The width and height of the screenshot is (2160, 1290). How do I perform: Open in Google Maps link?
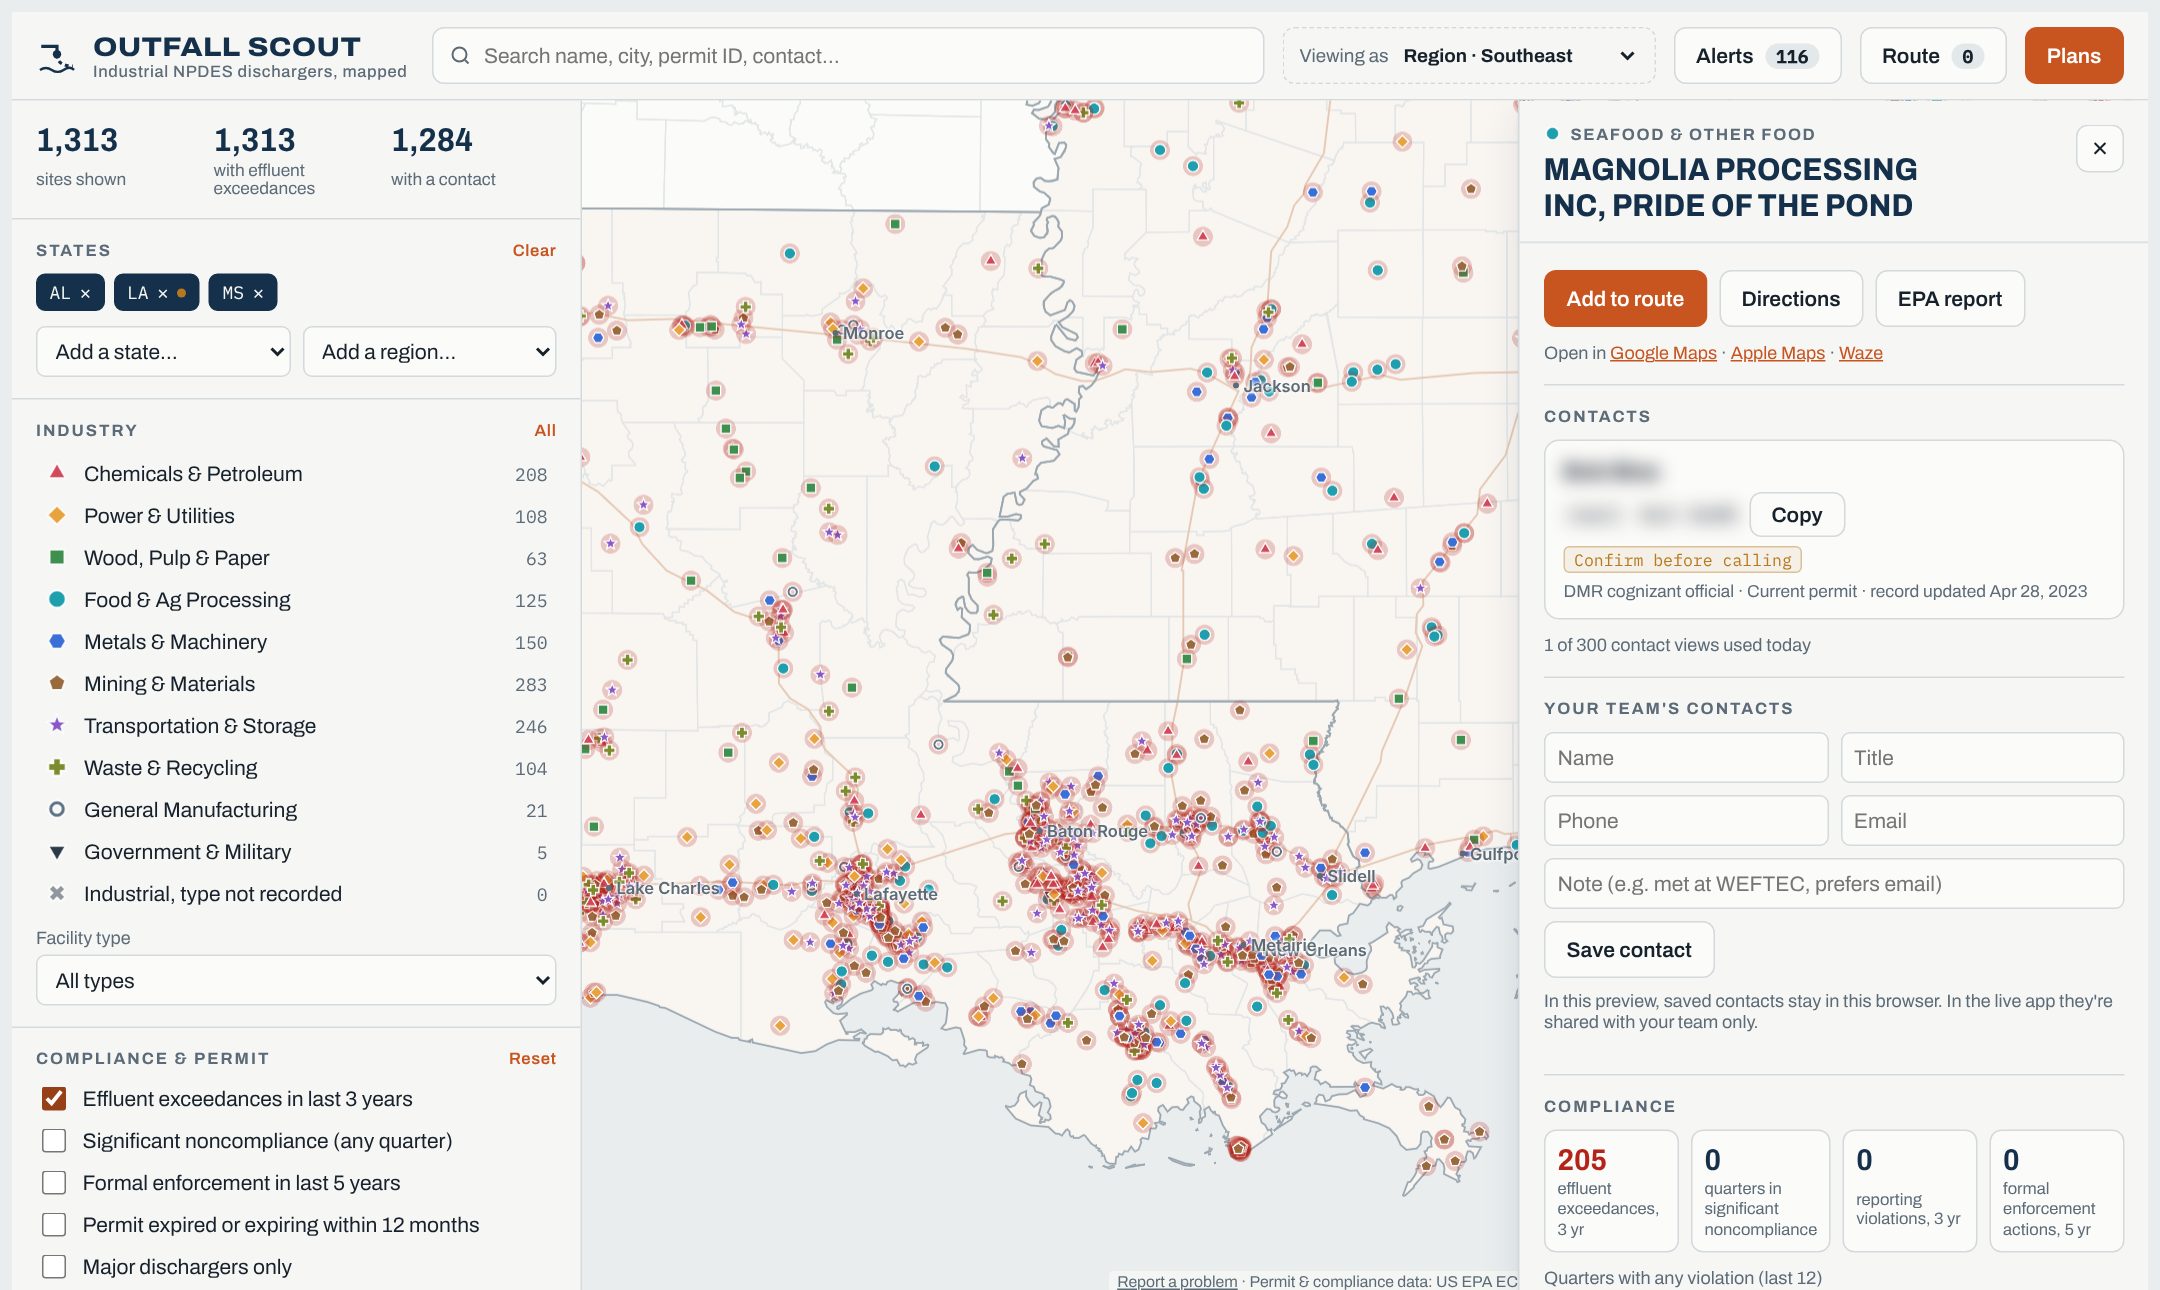pyautogui.click(x=1663, y=353)
